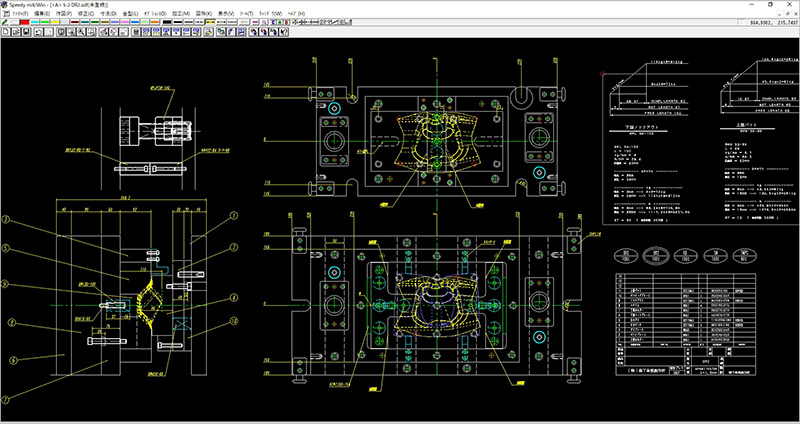The image size is (800, 424).
Task: Save drawing with the floppy disk icon
Action: tap(25, 32)
